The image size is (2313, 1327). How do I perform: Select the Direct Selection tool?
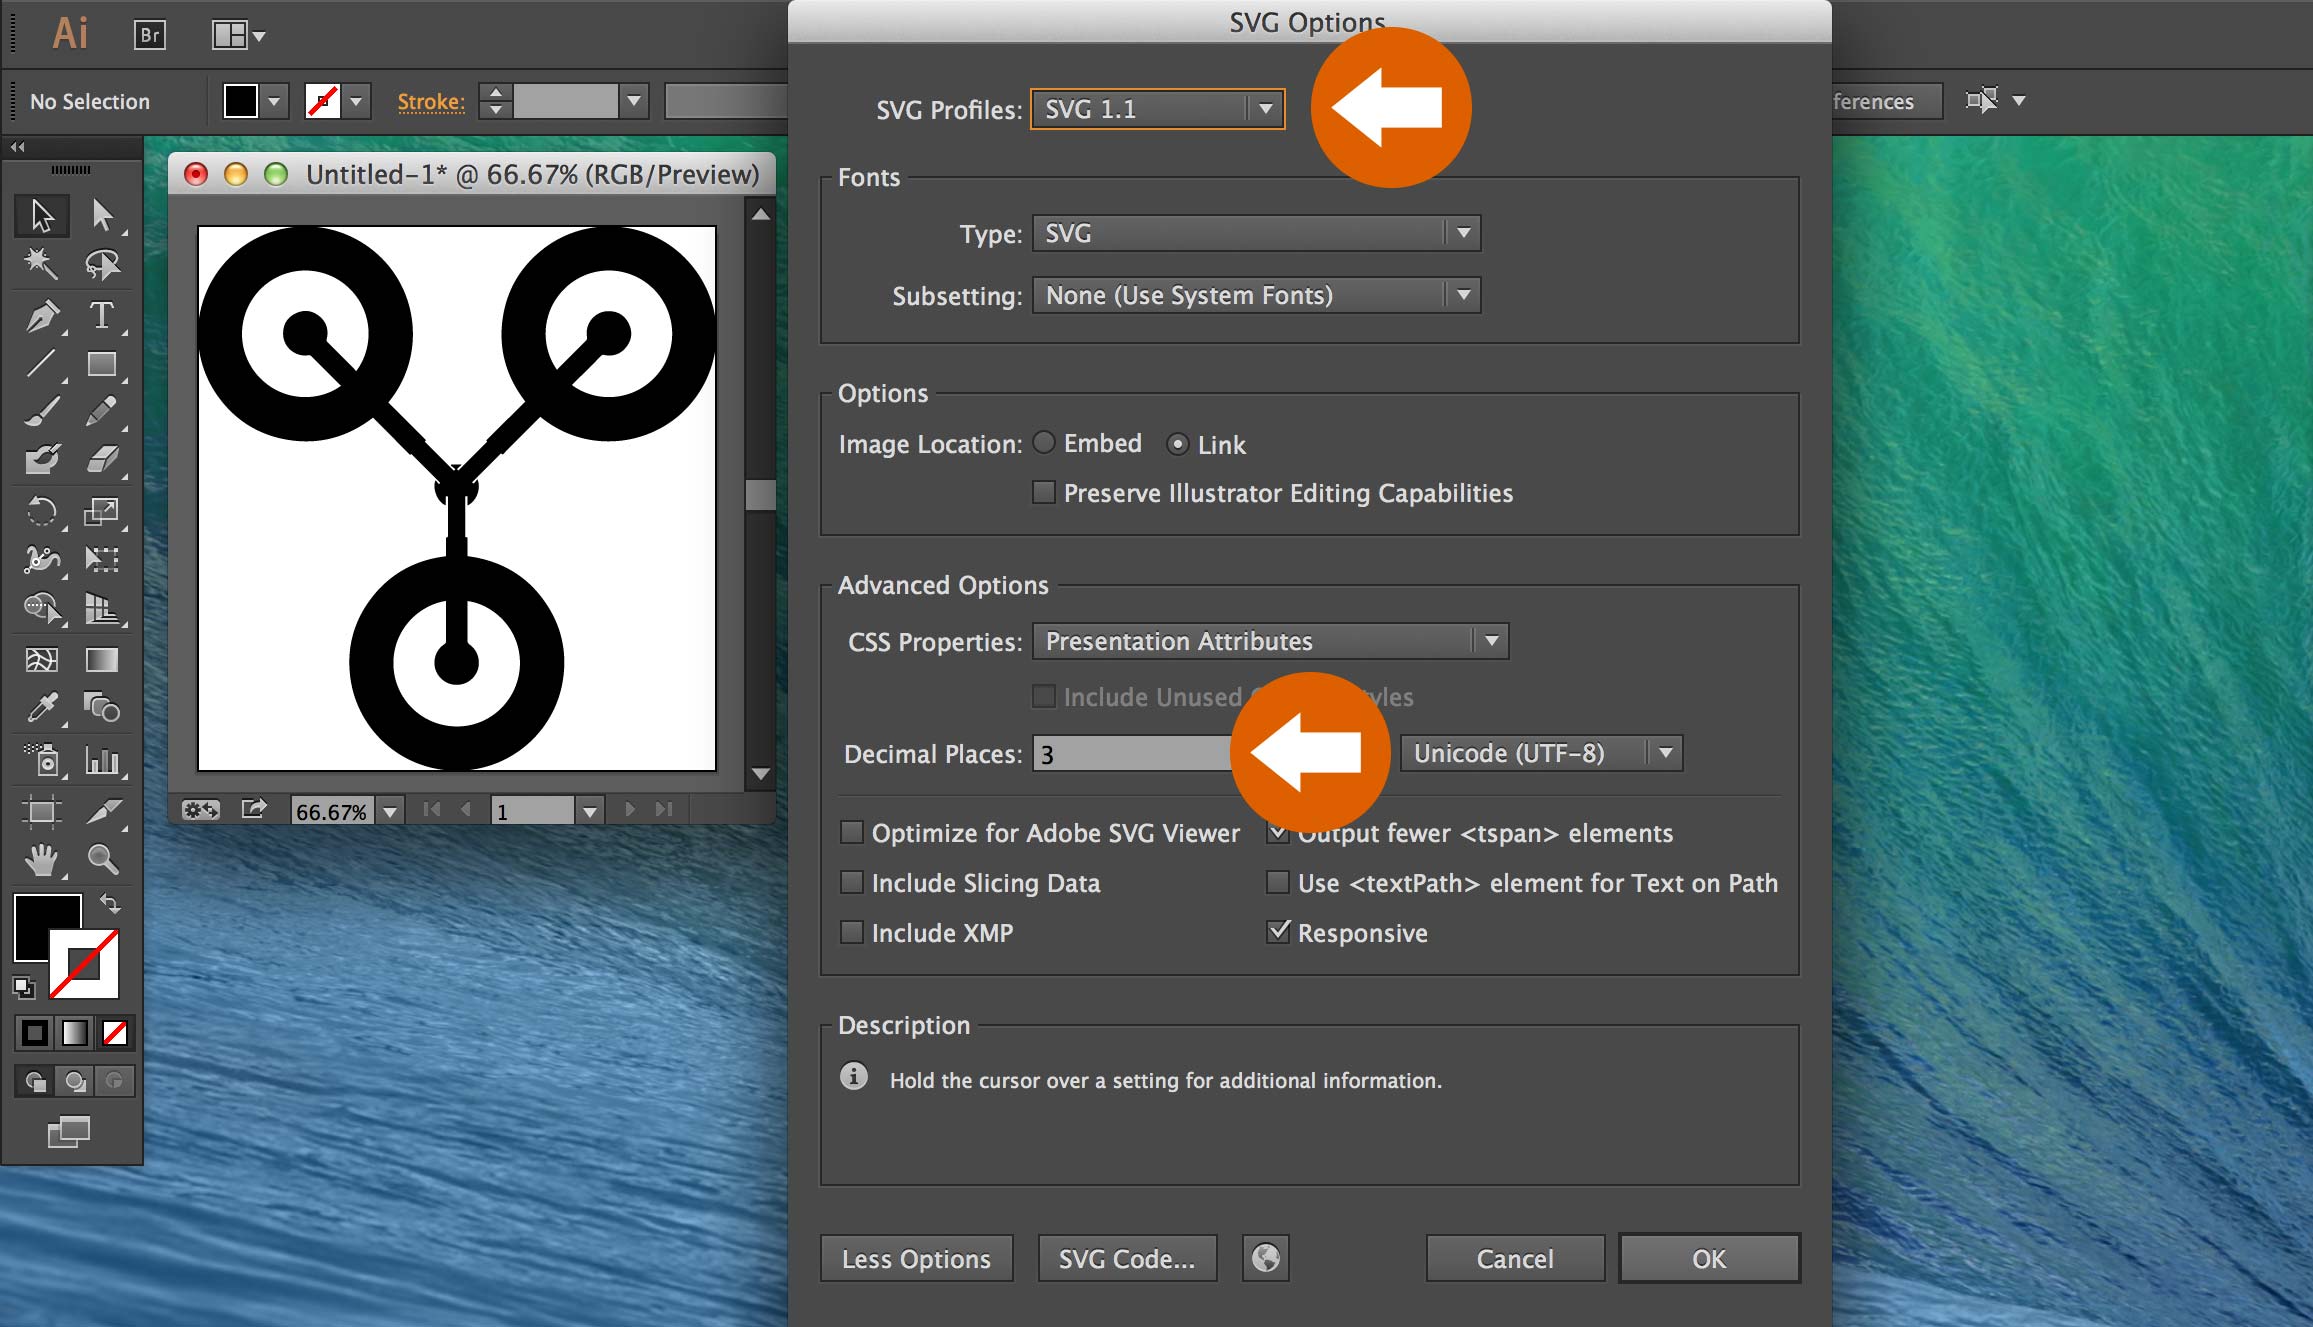102,215
